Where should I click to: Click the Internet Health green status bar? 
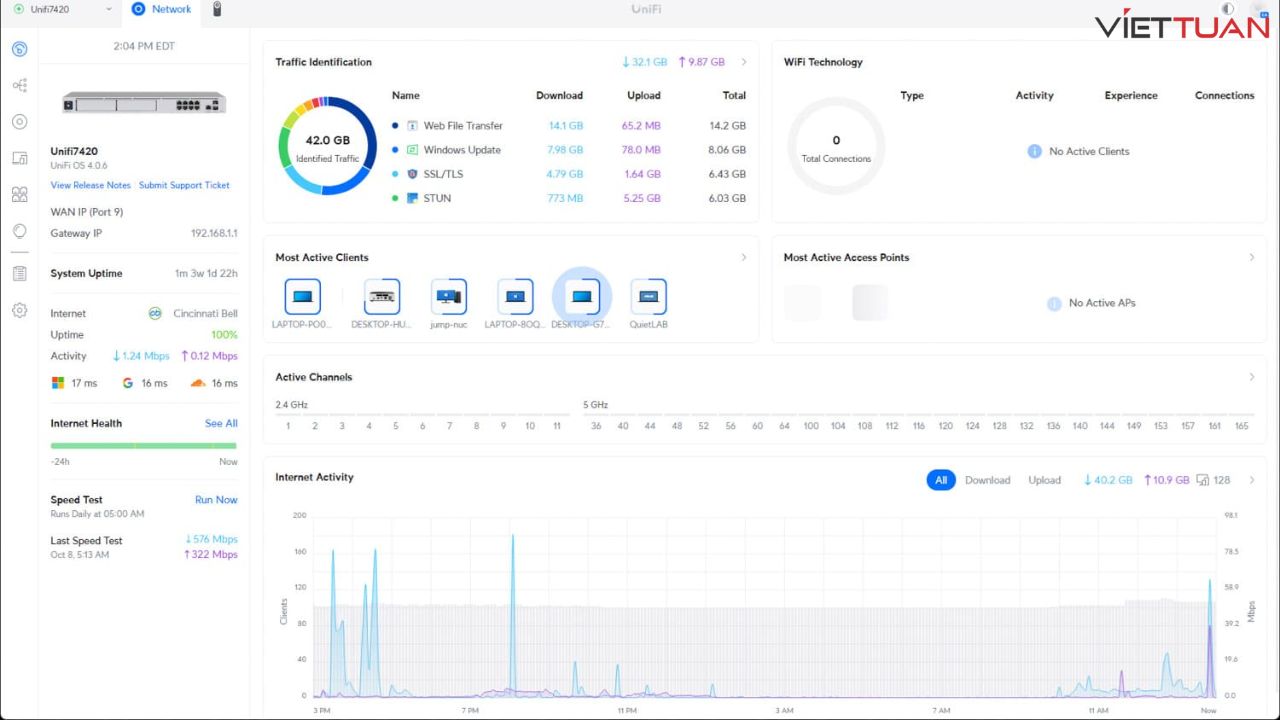144,446
